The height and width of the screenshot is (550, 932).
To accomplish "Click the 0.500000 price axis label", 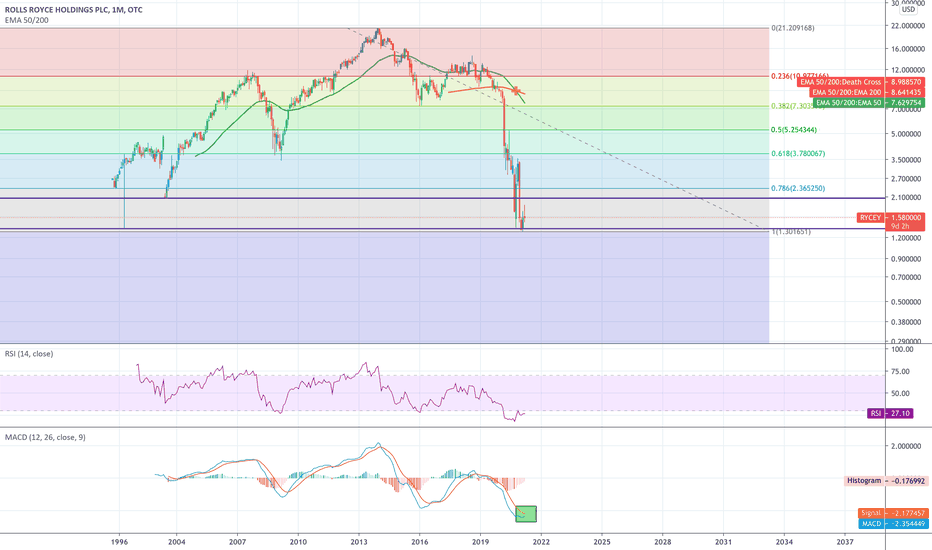I will (906, 302).
